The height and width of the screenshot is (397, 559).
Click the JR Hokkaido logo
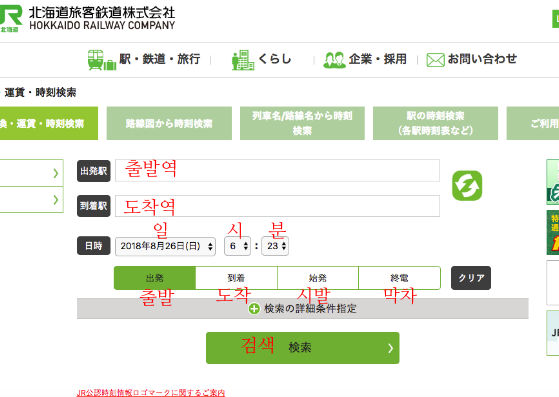click(11, 19)
